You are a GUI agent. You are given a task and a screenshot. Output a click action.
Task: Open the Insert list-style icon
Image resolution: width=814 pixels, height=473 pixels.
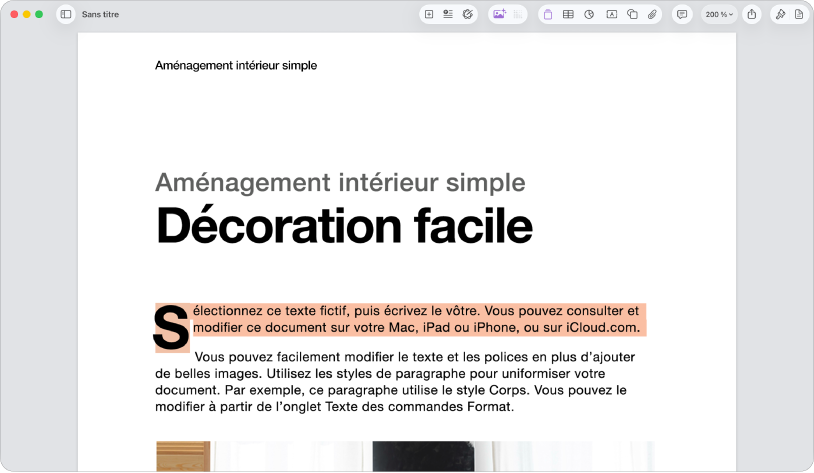pyautogui.click(x=447, y=15)
